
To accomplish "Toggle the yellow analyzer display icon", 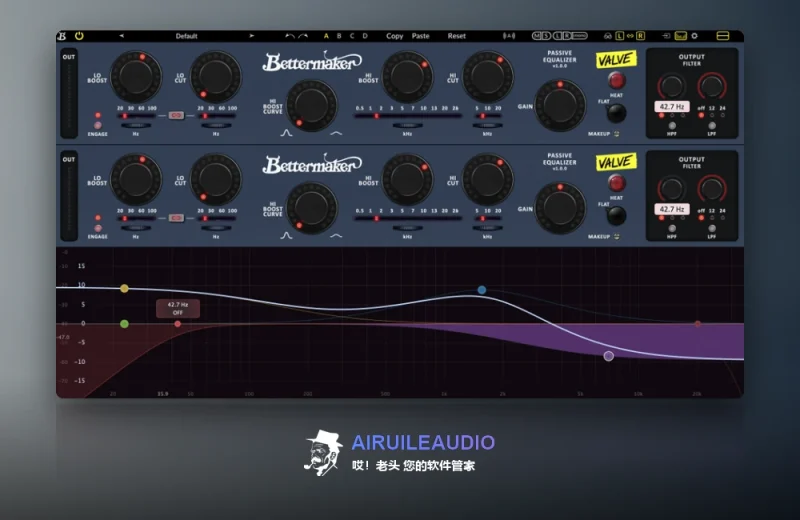I will coord(681,36).
